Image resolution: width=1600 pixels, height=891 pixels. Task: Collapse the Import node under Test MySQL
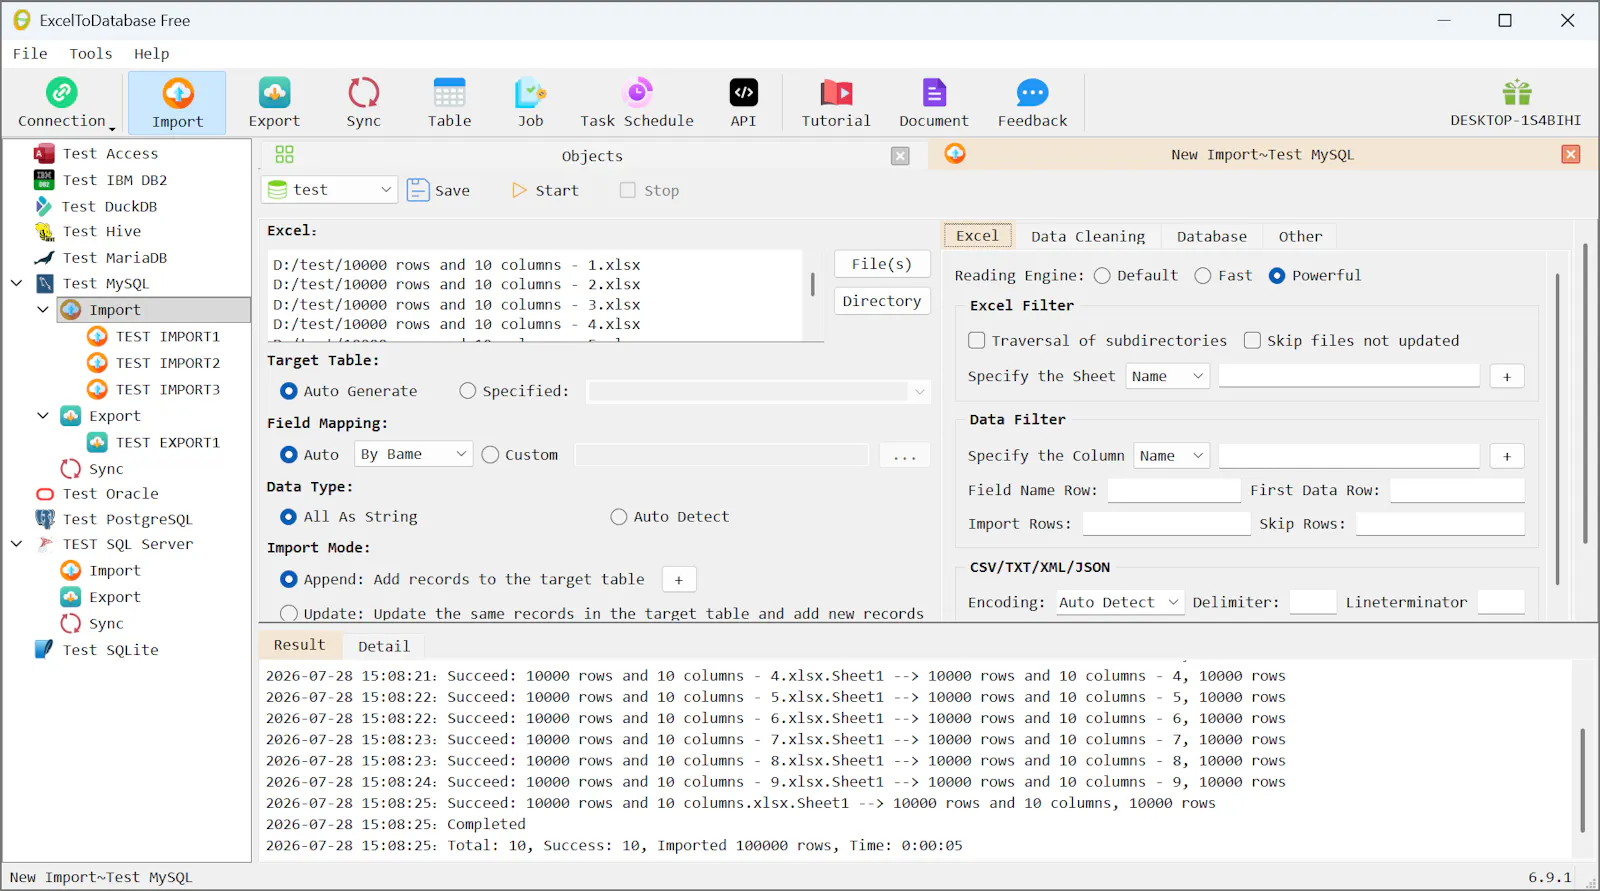point(43,310)
